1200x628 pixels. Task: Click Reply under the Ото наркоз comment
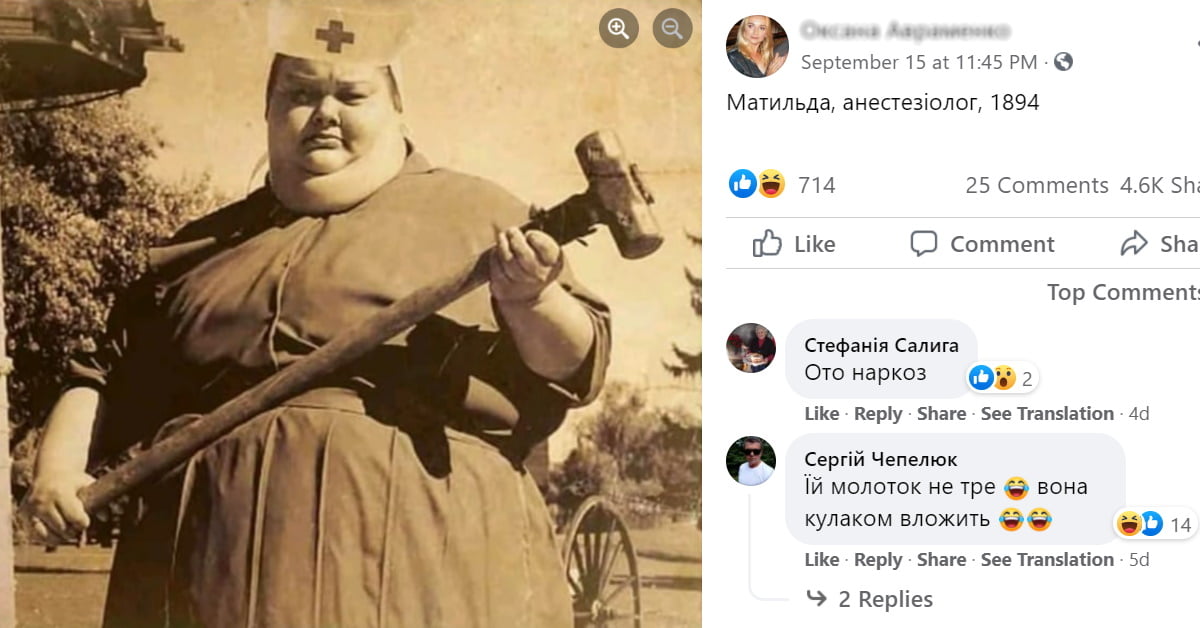878,413
